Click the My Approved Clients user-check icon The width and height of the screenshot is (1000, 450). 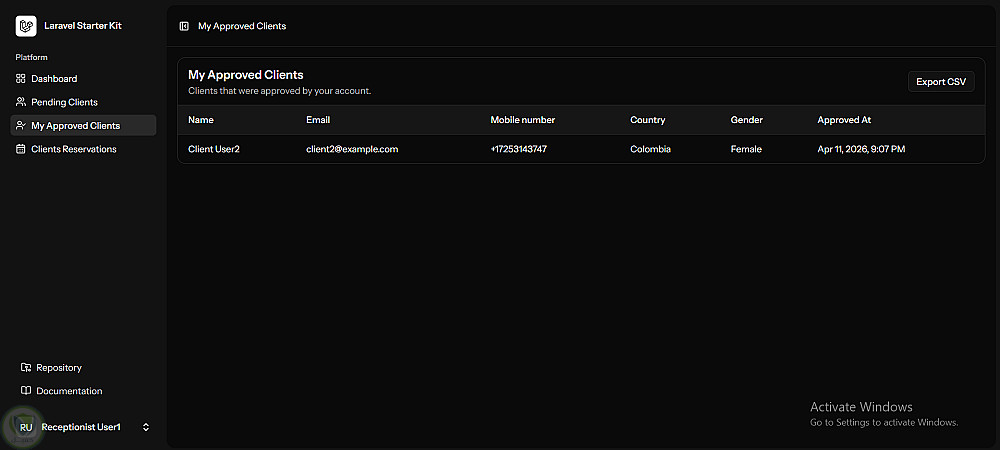tap(21, 126)
